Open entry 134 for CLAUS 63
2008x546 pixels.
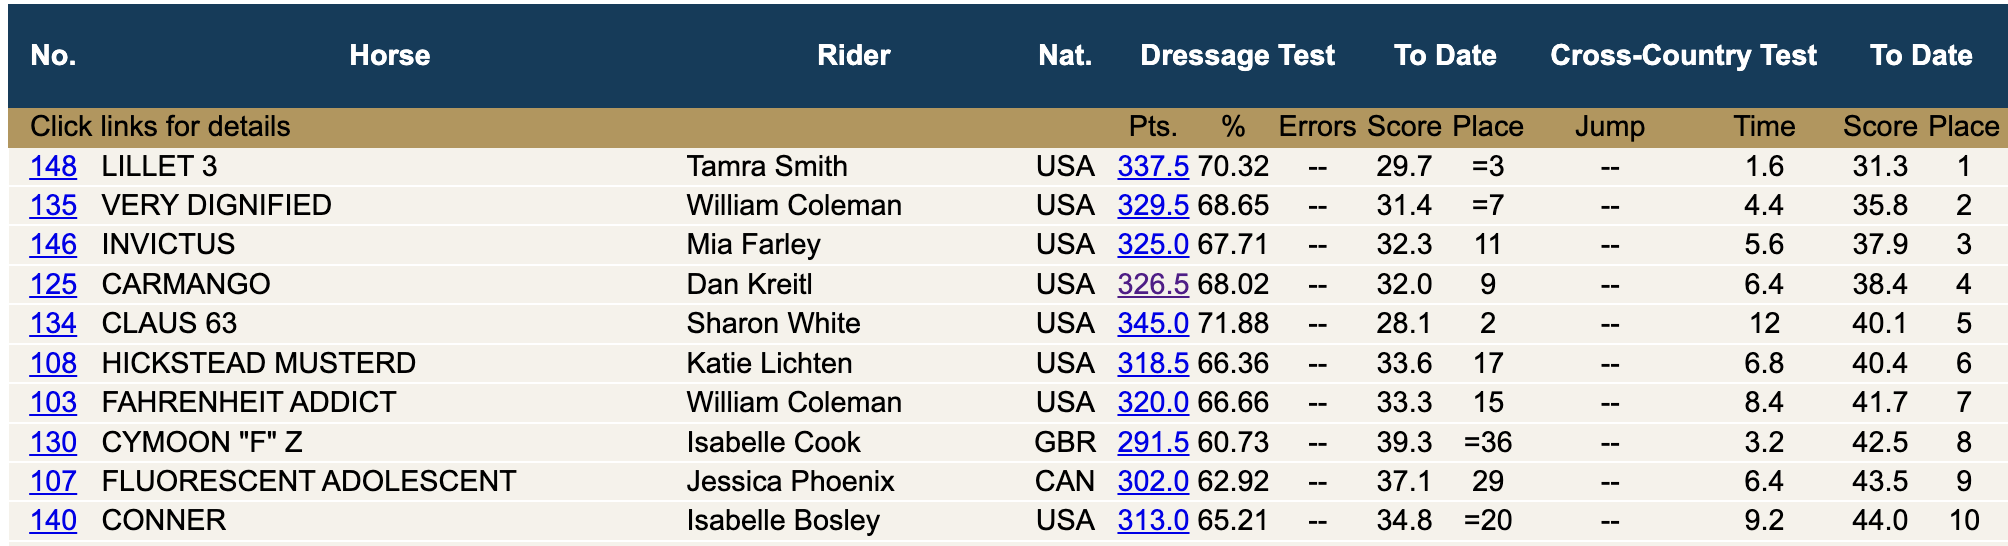coord(53,323)
